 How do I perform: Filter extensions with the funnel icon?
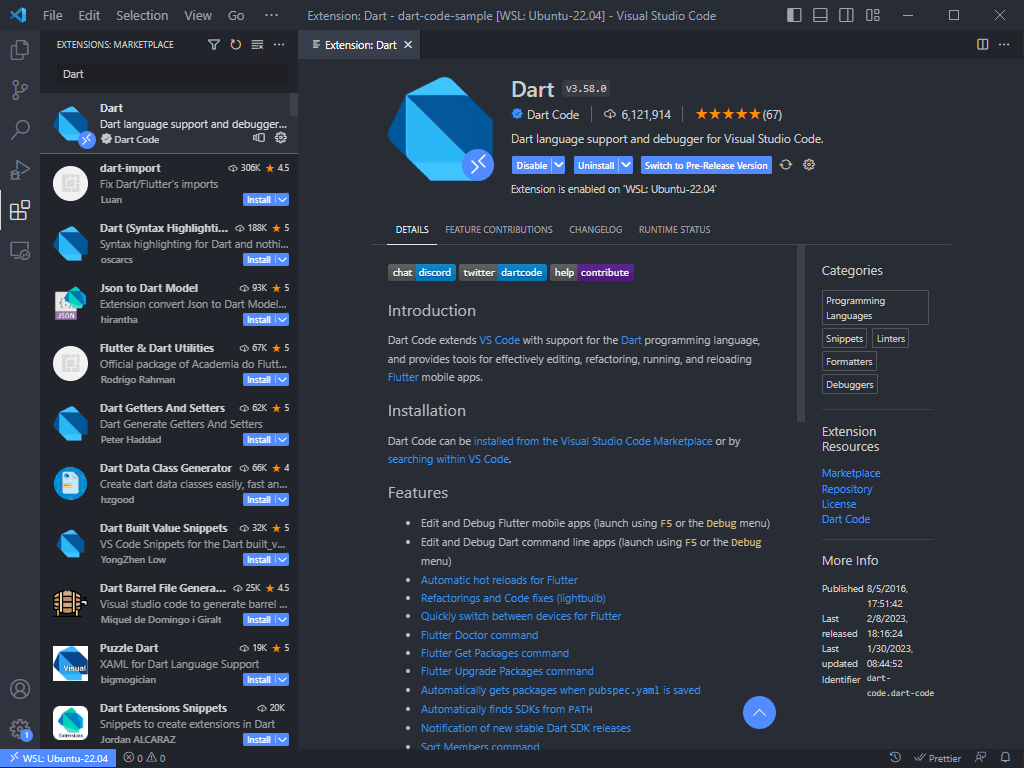coord(214,44)
